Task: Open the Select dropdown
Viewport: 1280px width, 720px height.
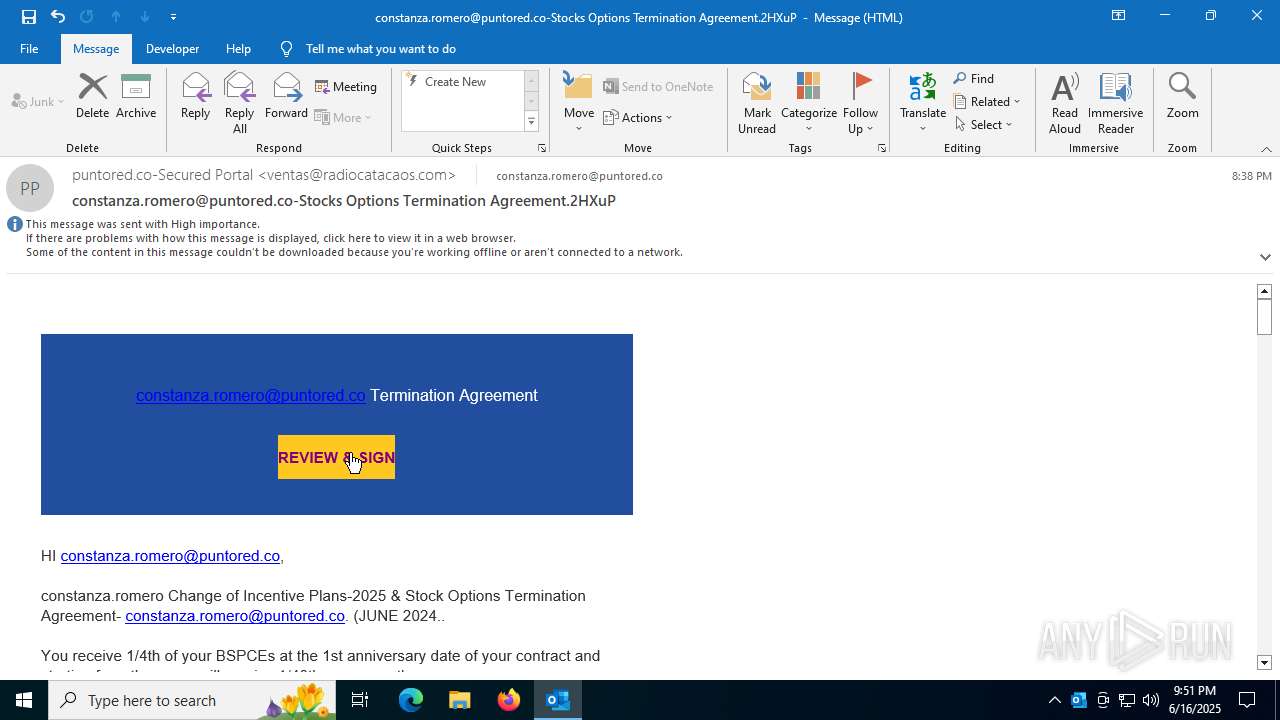Action: click(984, 125)
